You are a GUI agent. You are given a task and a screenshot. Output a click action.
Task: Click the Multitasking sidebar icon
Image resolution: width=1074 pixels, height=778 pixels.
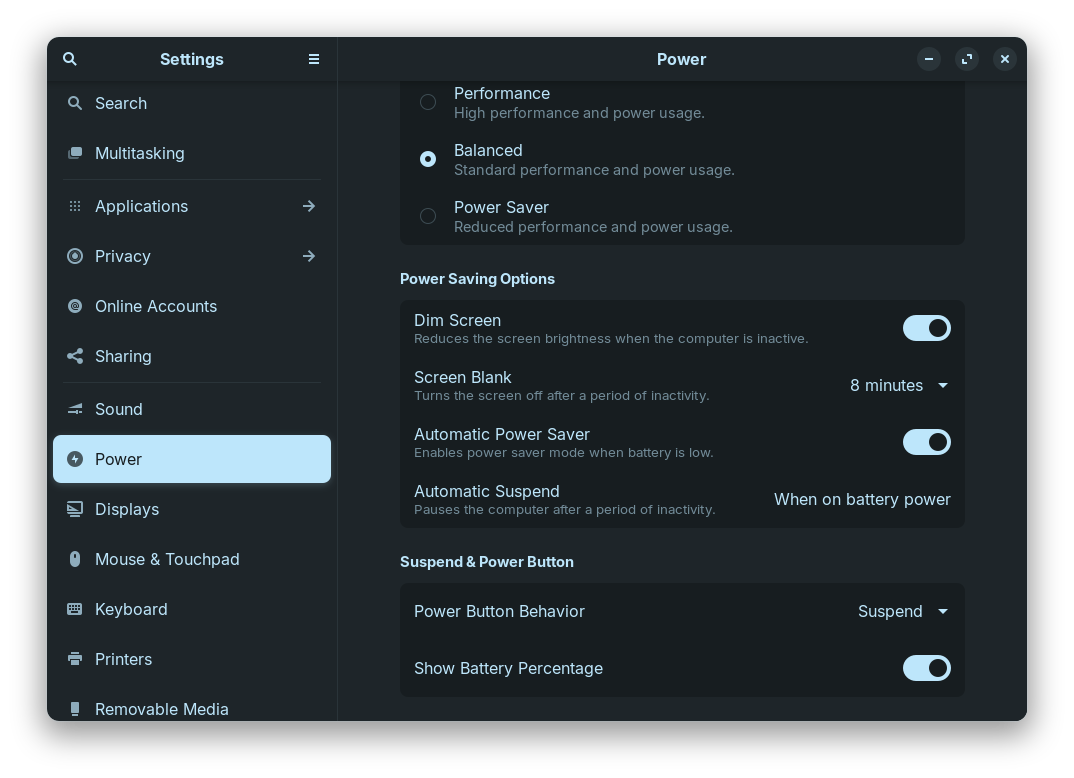[75, 153]
